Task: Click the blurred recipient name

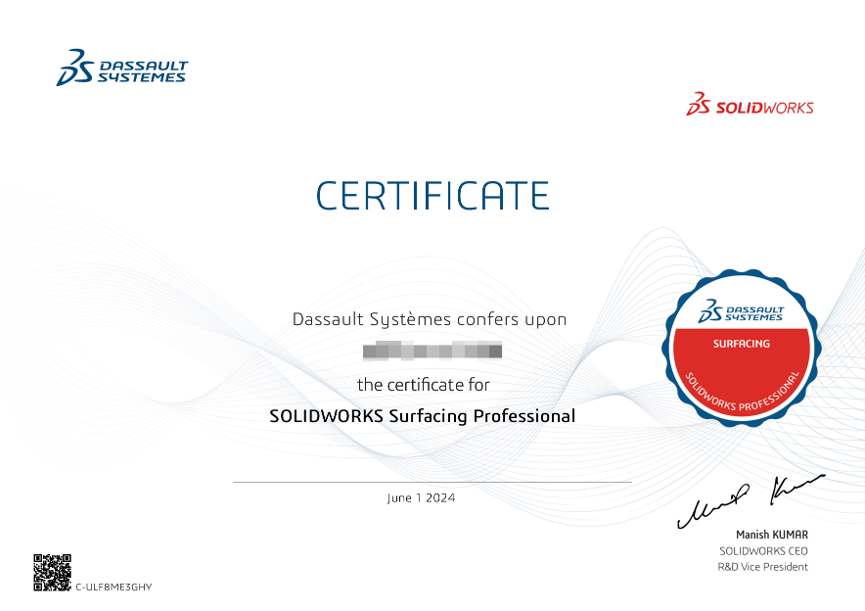Action: [x=432, y=351]
